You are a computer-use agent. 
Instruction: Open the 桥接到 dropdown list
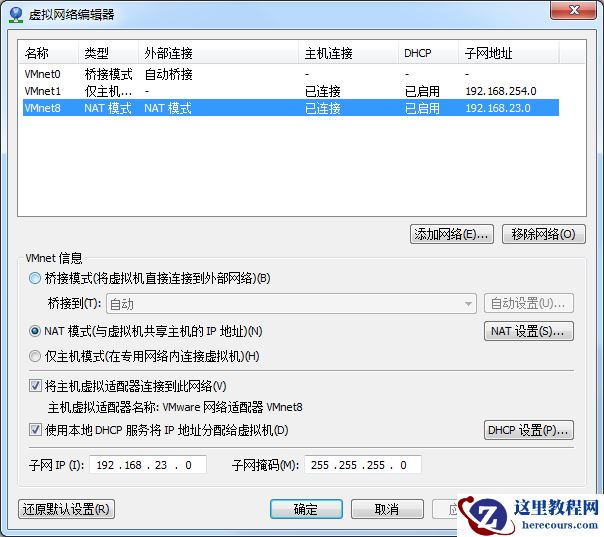tap(291, 304)
